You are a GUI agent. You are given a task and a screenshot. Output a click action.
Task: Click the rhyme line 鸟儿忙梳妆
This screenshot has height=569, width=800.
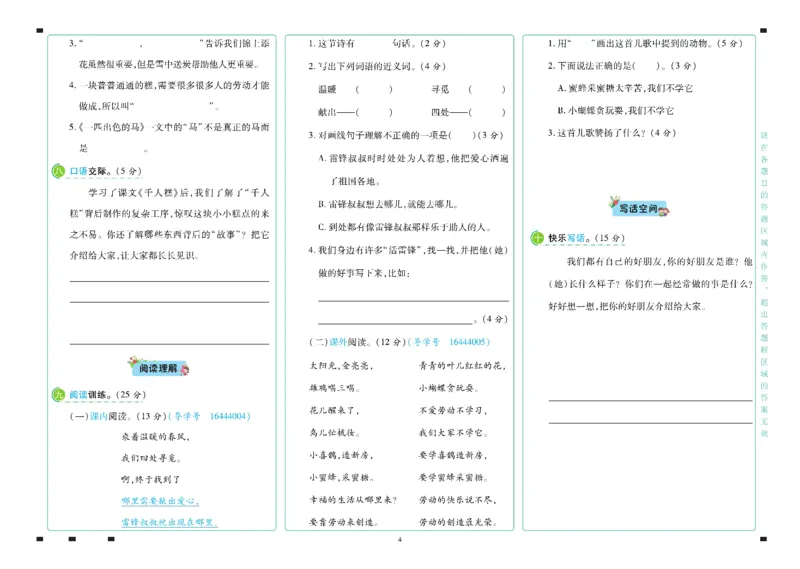click(334, 433)
